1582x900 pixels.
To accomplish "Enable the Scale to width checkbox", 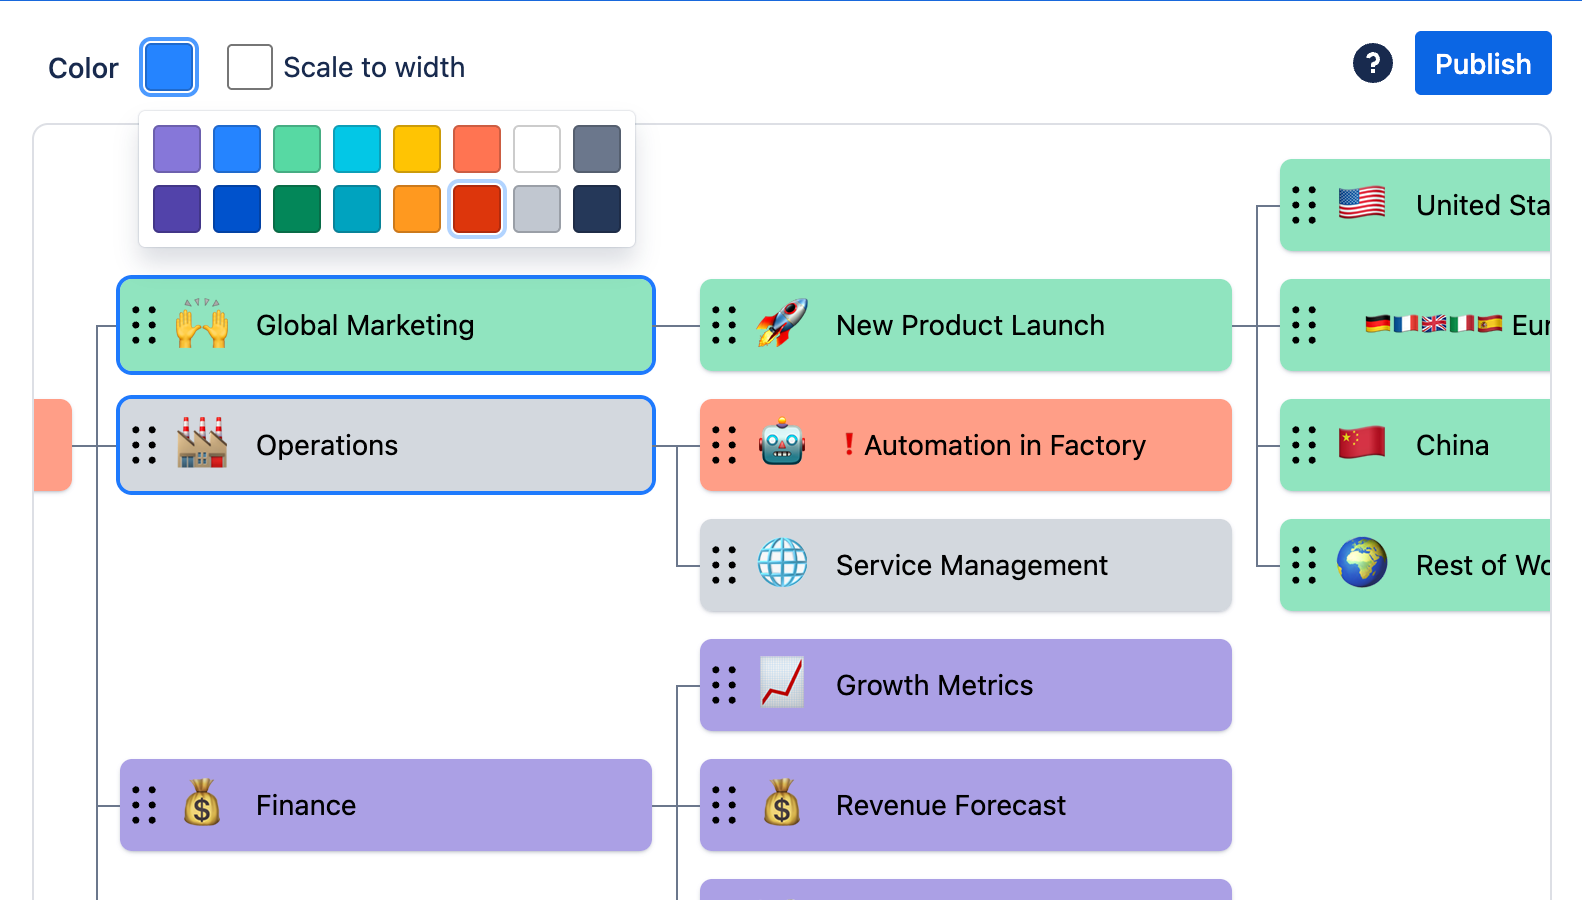I will point(250,67).
